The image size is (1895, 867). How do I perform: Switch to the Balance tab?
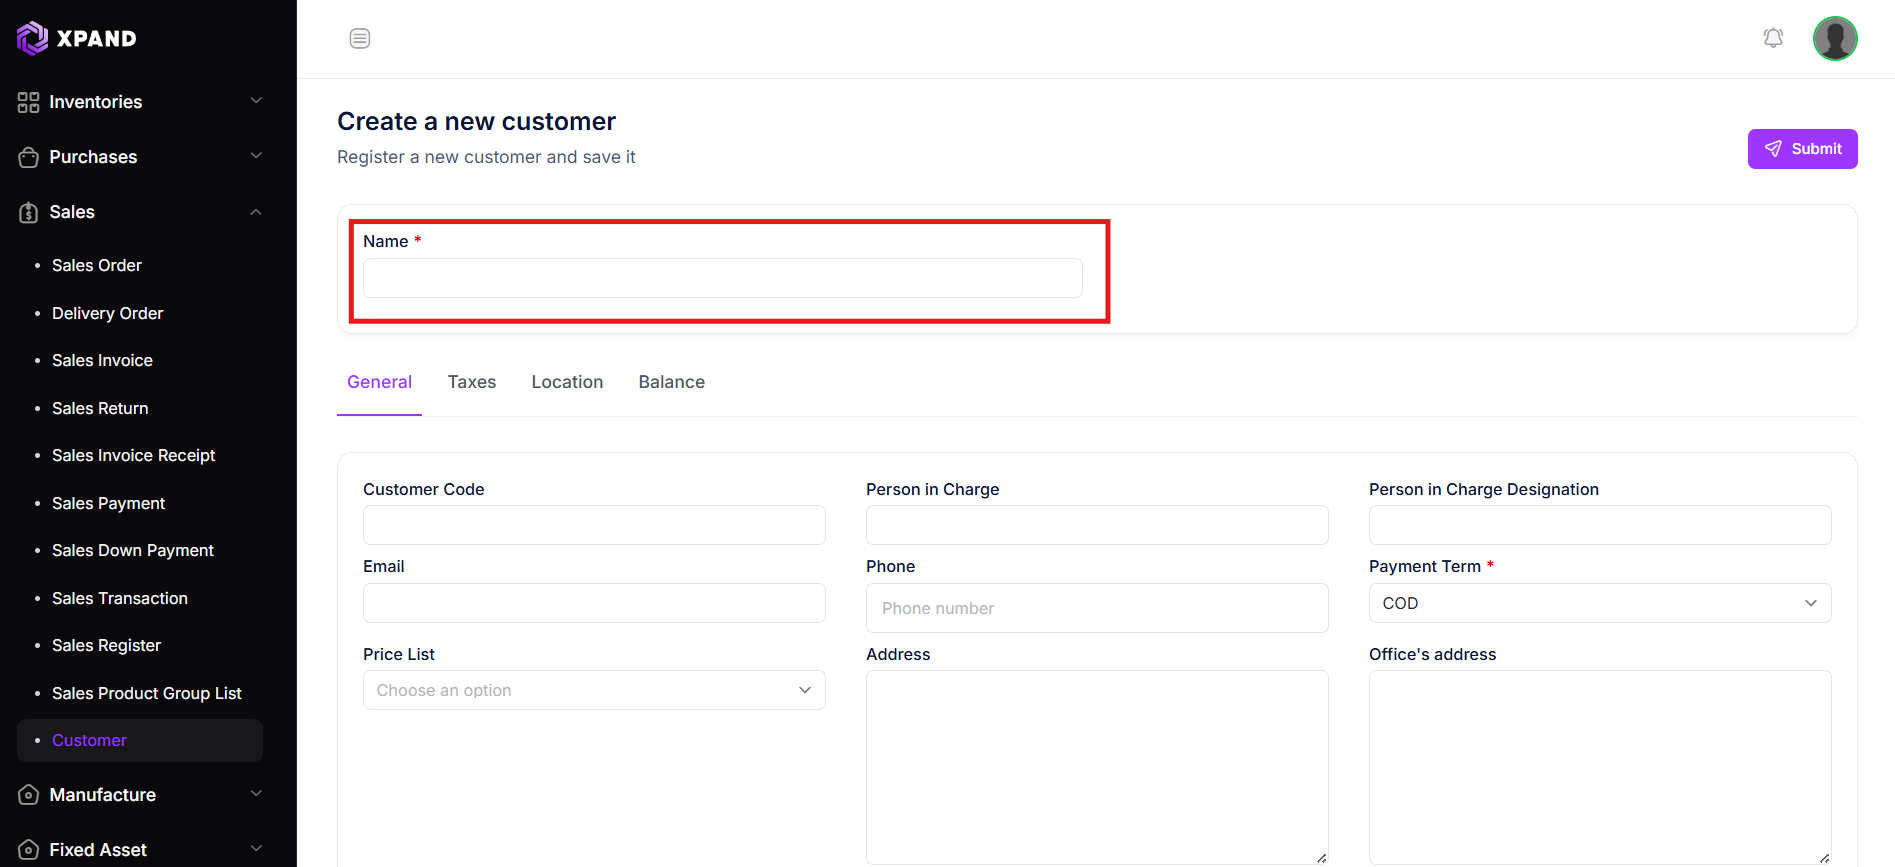672,382
